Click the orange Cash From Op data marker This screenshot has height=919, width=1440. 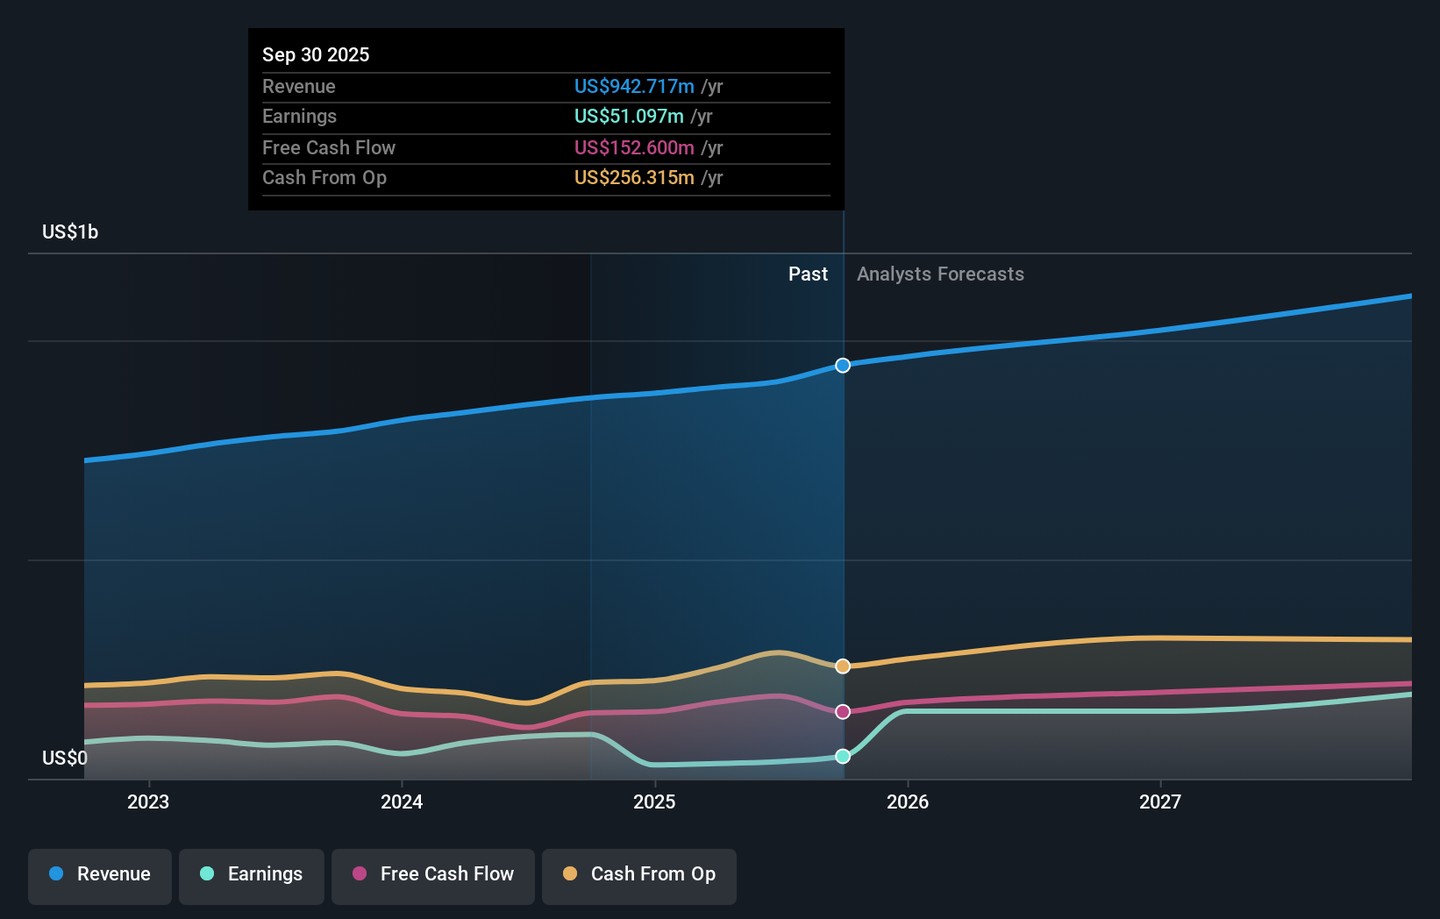click(x=843, y=666)
